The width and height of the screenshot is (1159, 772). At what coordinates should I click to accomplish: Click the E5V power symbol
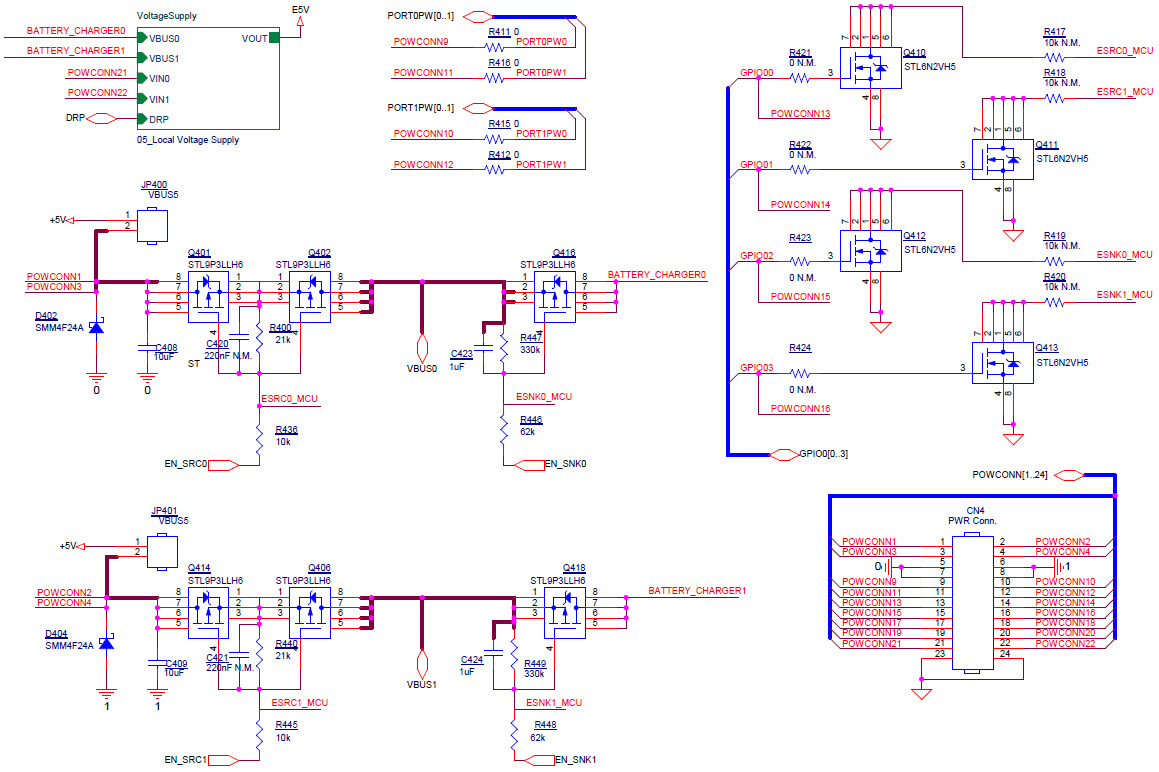[300, 25]
